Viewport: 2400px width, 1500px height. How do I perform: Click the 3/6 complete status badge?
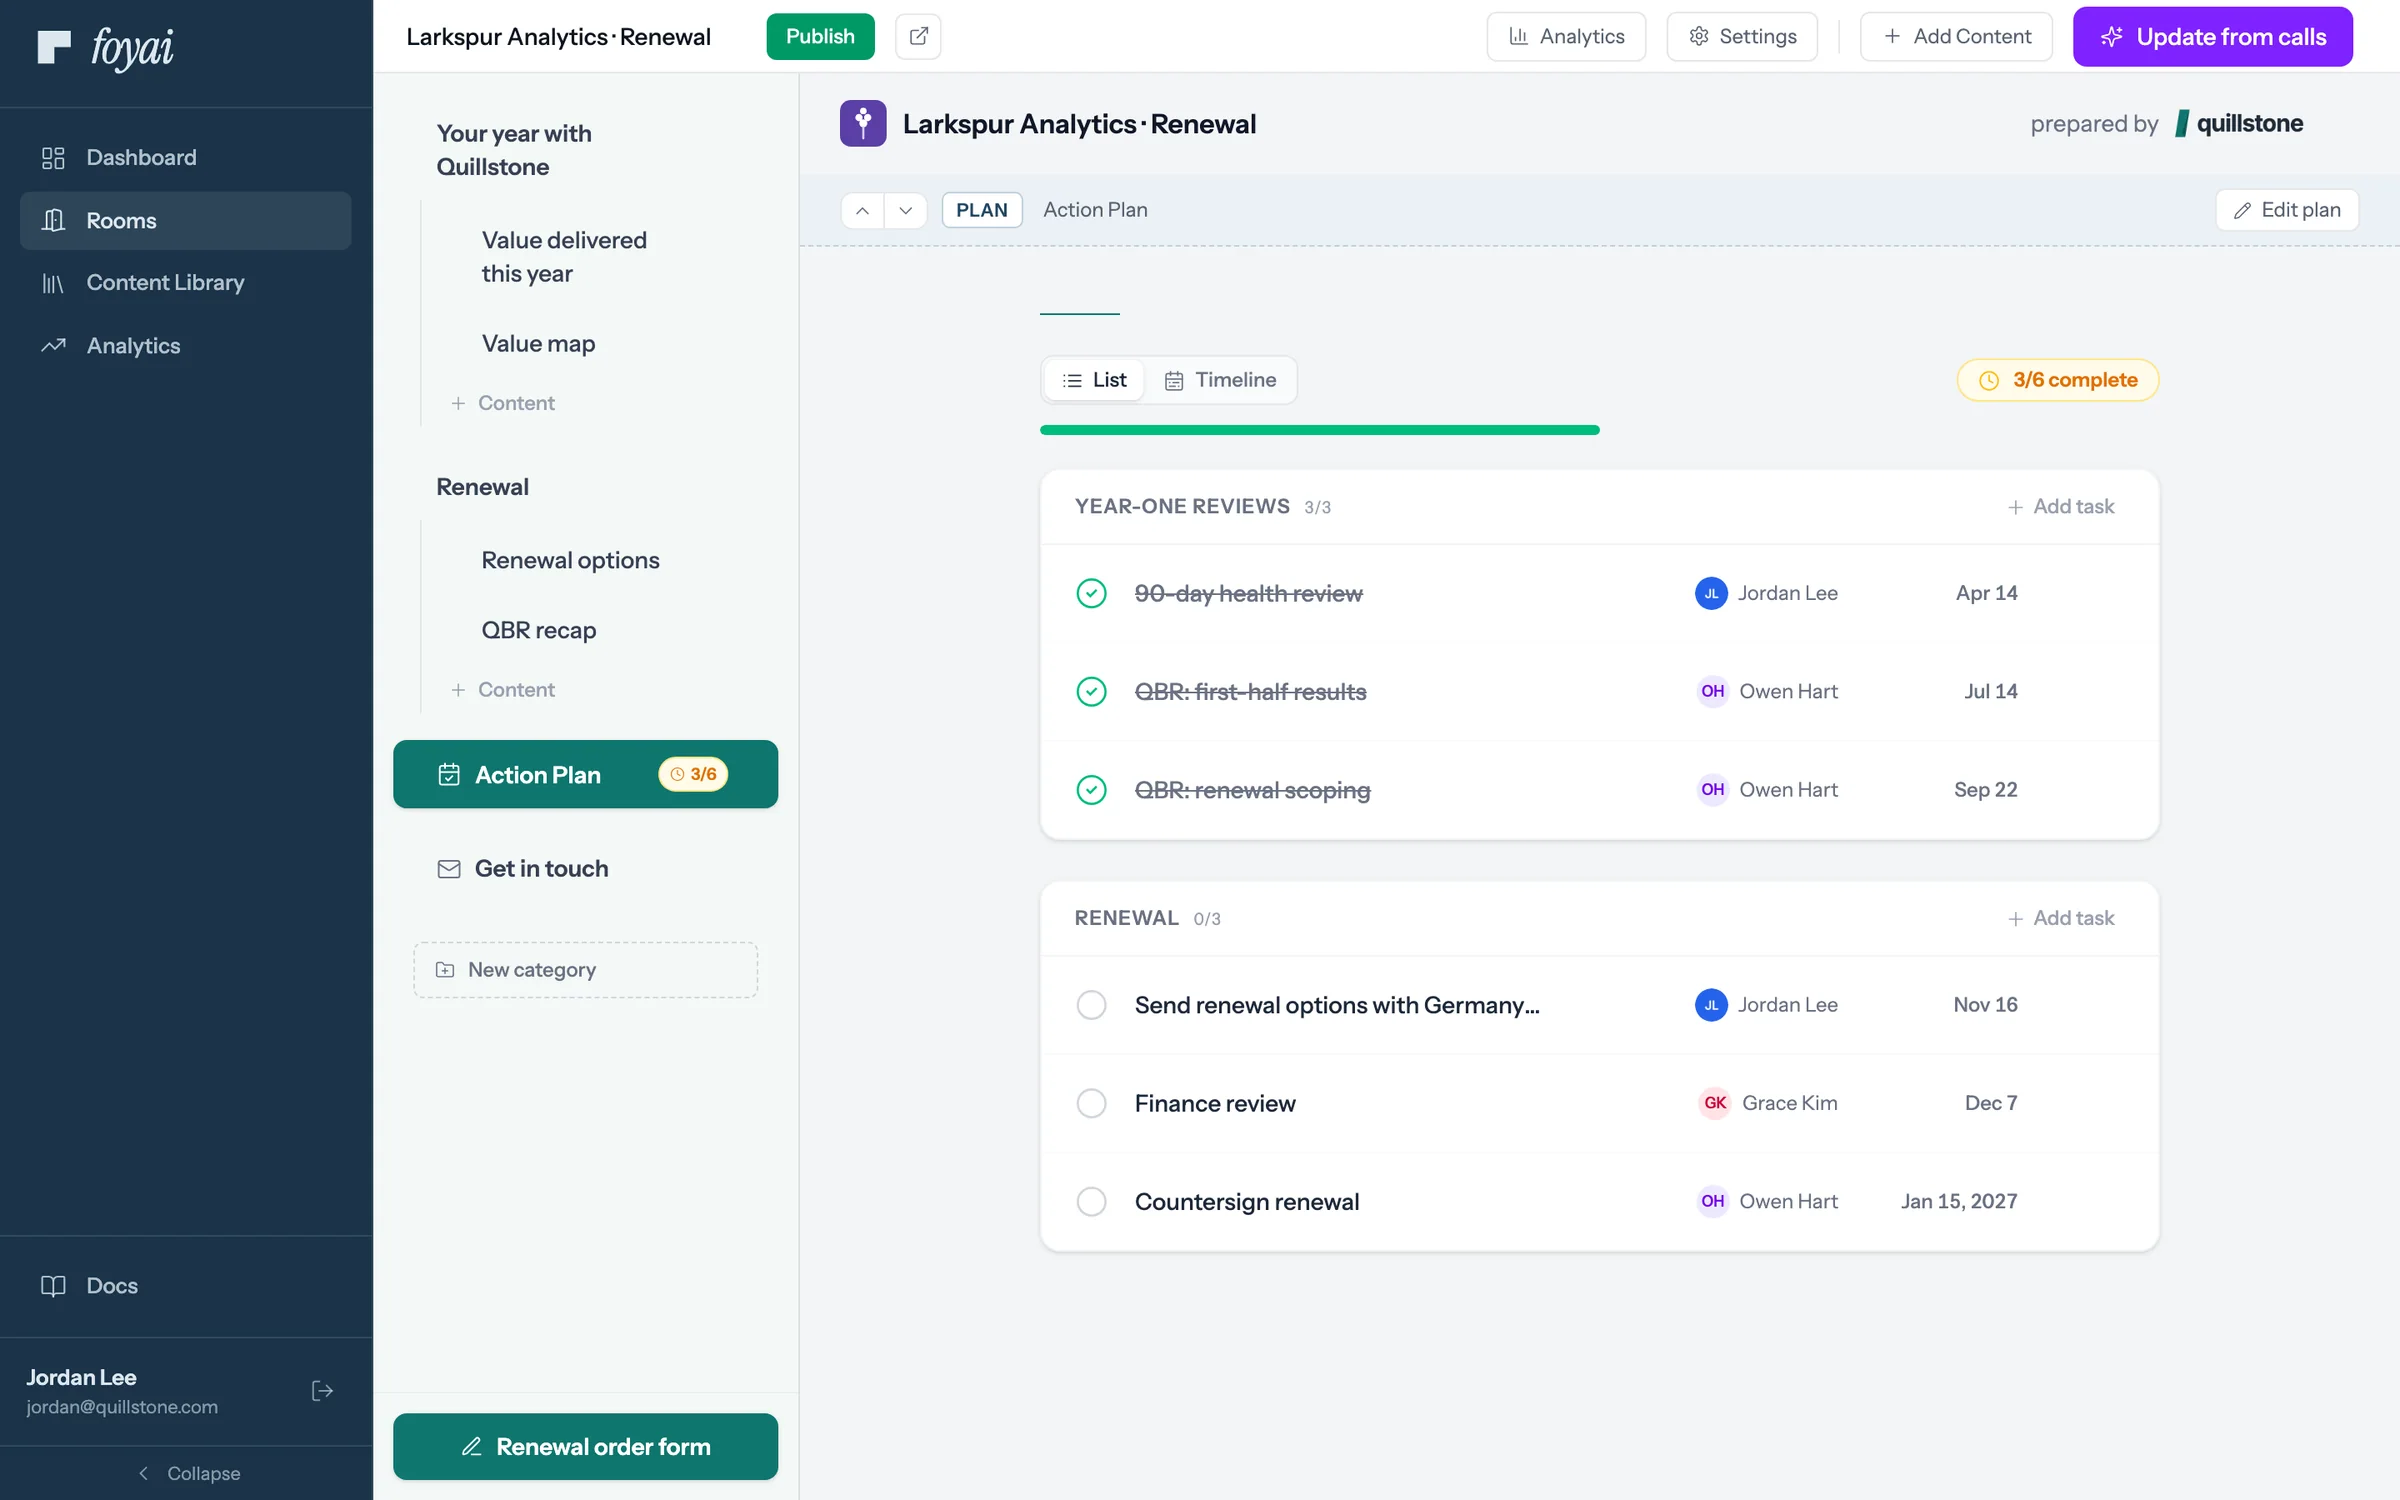tap(2058, 380)
